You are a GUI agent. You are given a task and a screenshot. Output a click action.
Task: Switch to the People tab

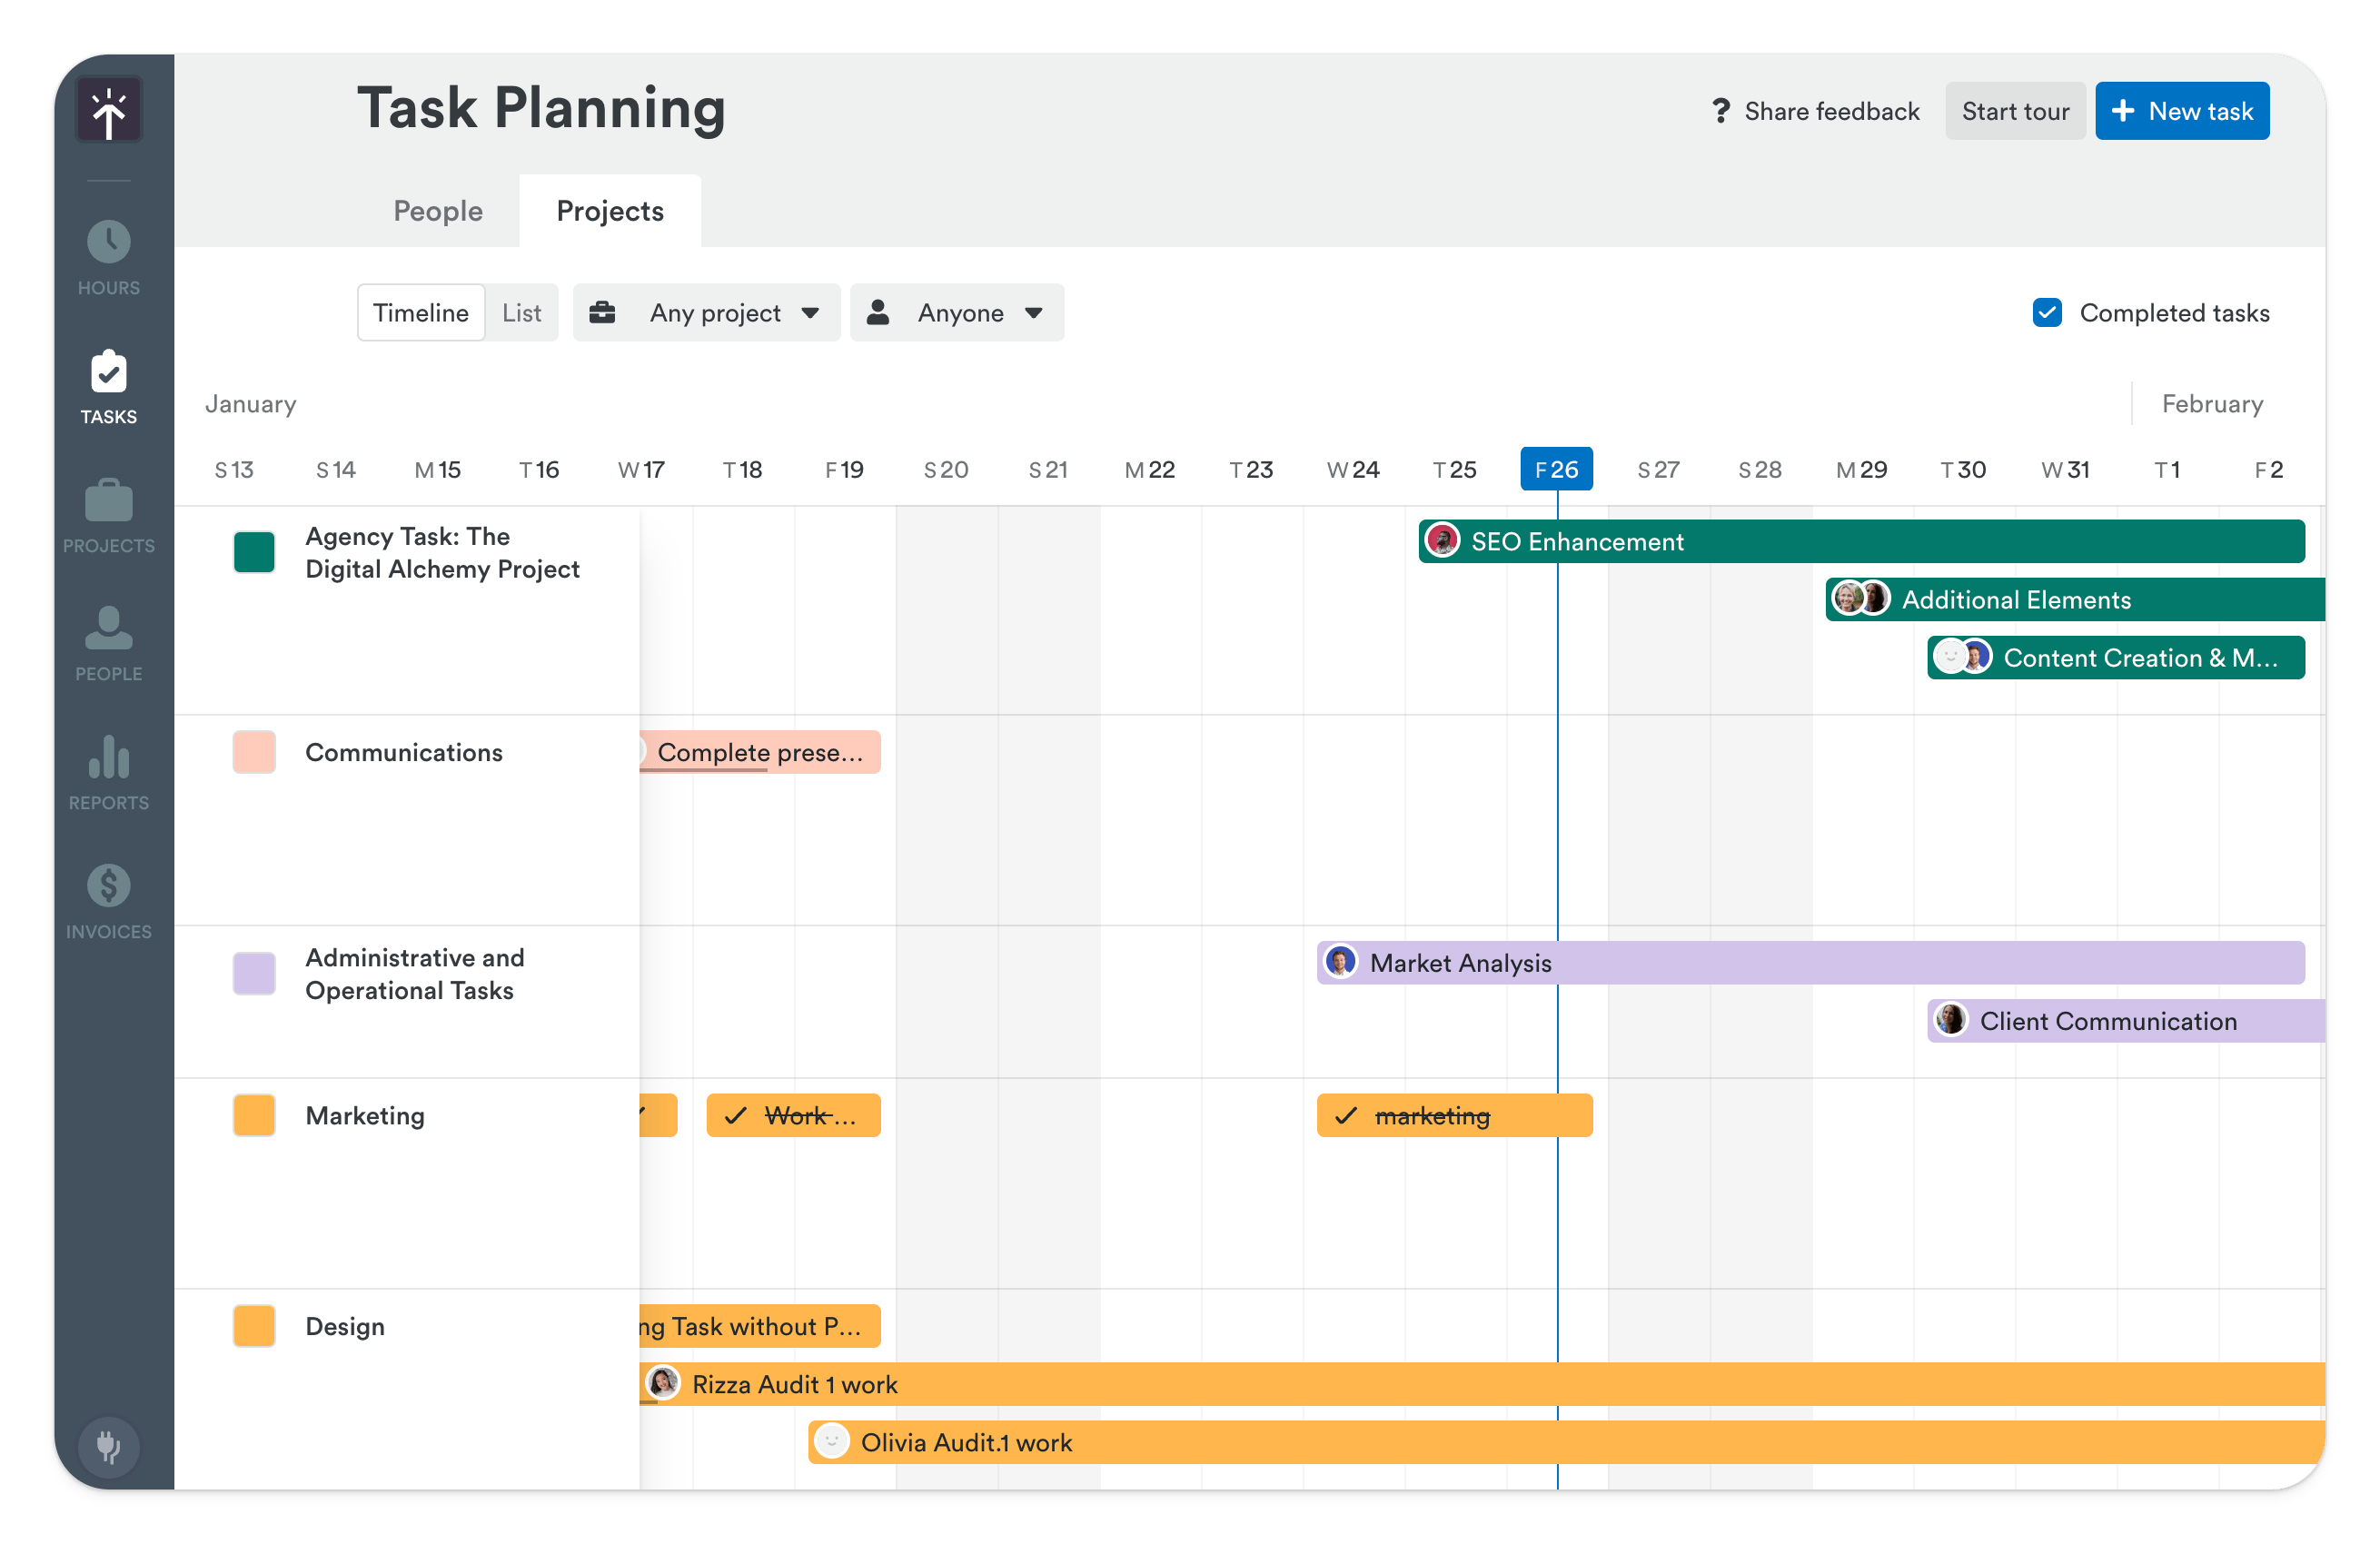click(437, 210)
